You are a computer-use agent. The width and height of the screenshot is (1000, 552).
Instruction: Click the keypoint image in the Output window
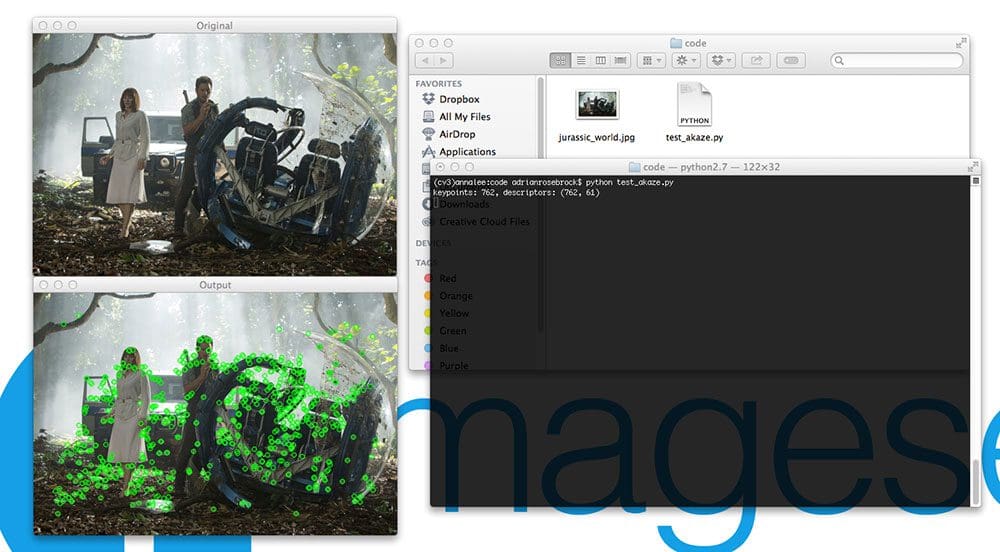pyautogui.click(x=215, y=414)
